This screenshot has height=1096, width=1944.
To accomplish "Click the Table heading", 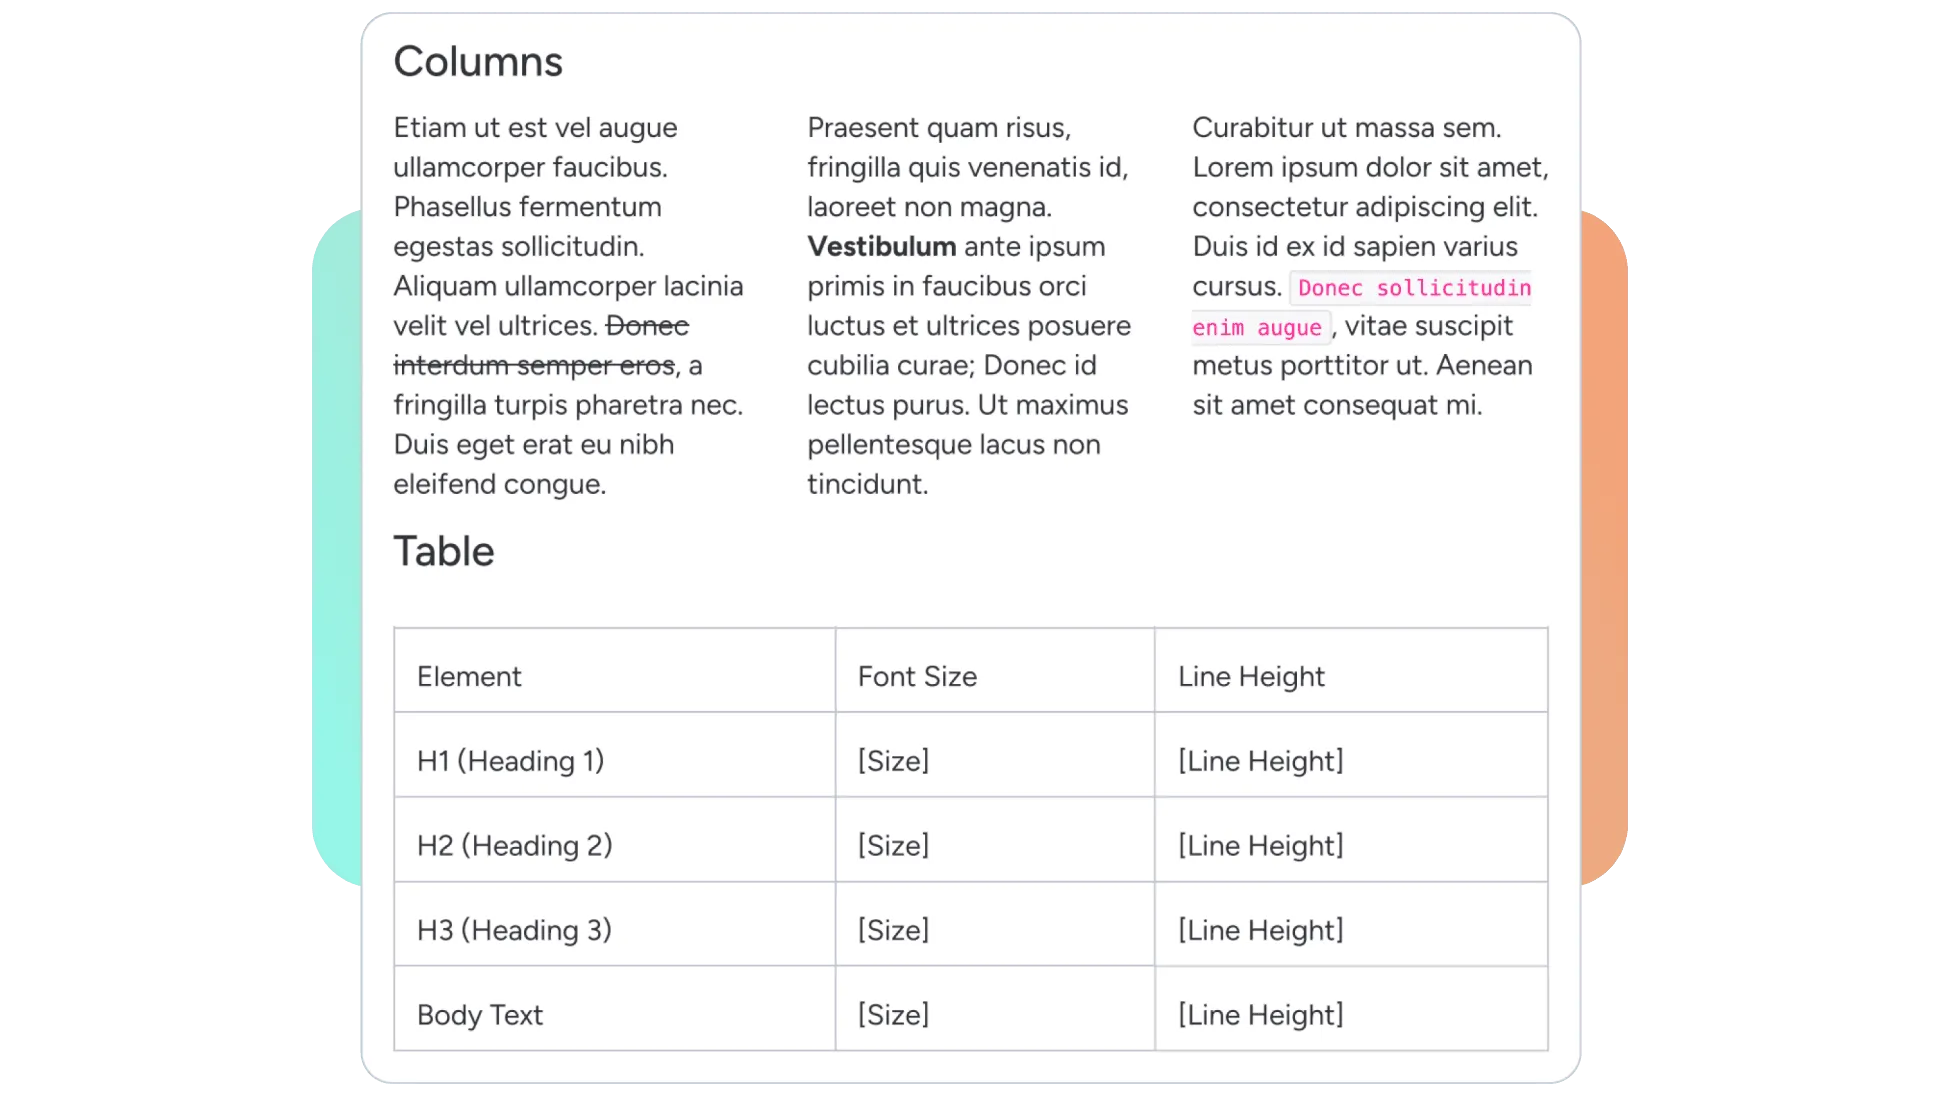I will tap(444, 552).
